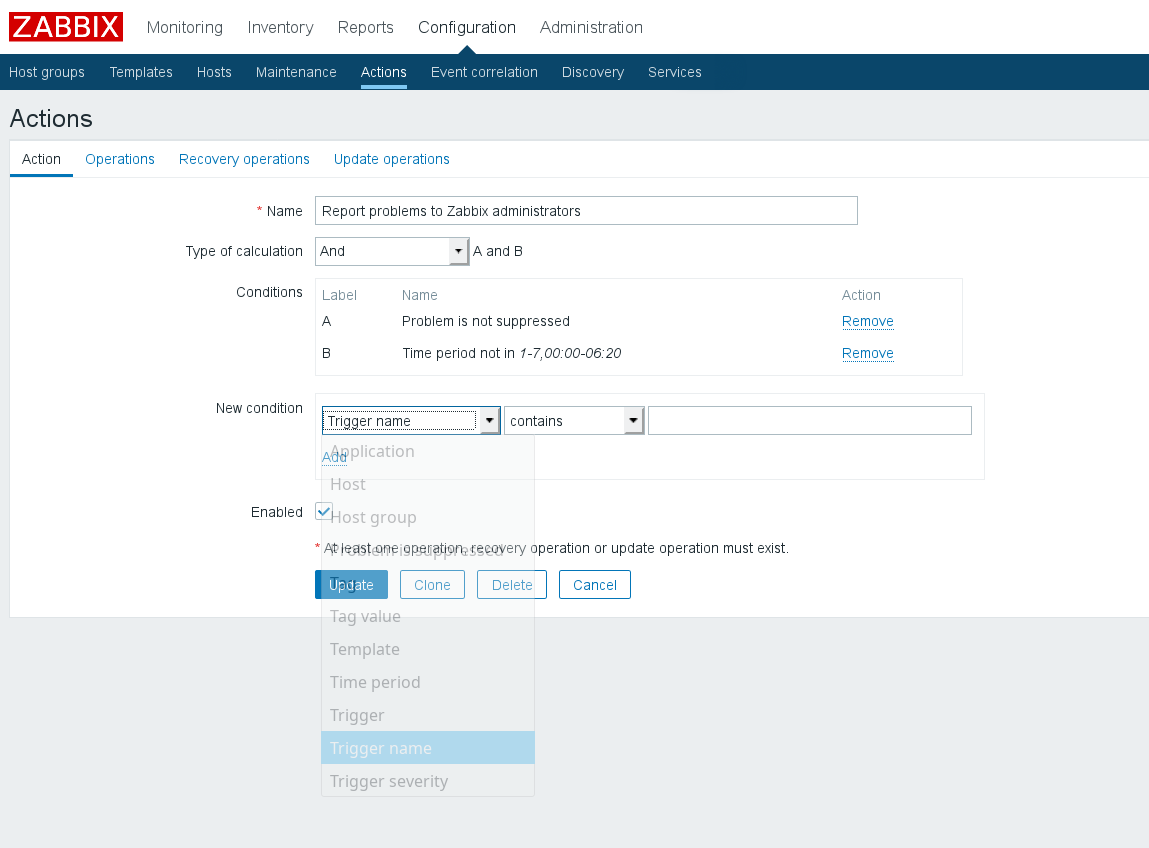Viewport: 1149px width, 848px height.
Task: Select Host group option in list
Action: 428,517
